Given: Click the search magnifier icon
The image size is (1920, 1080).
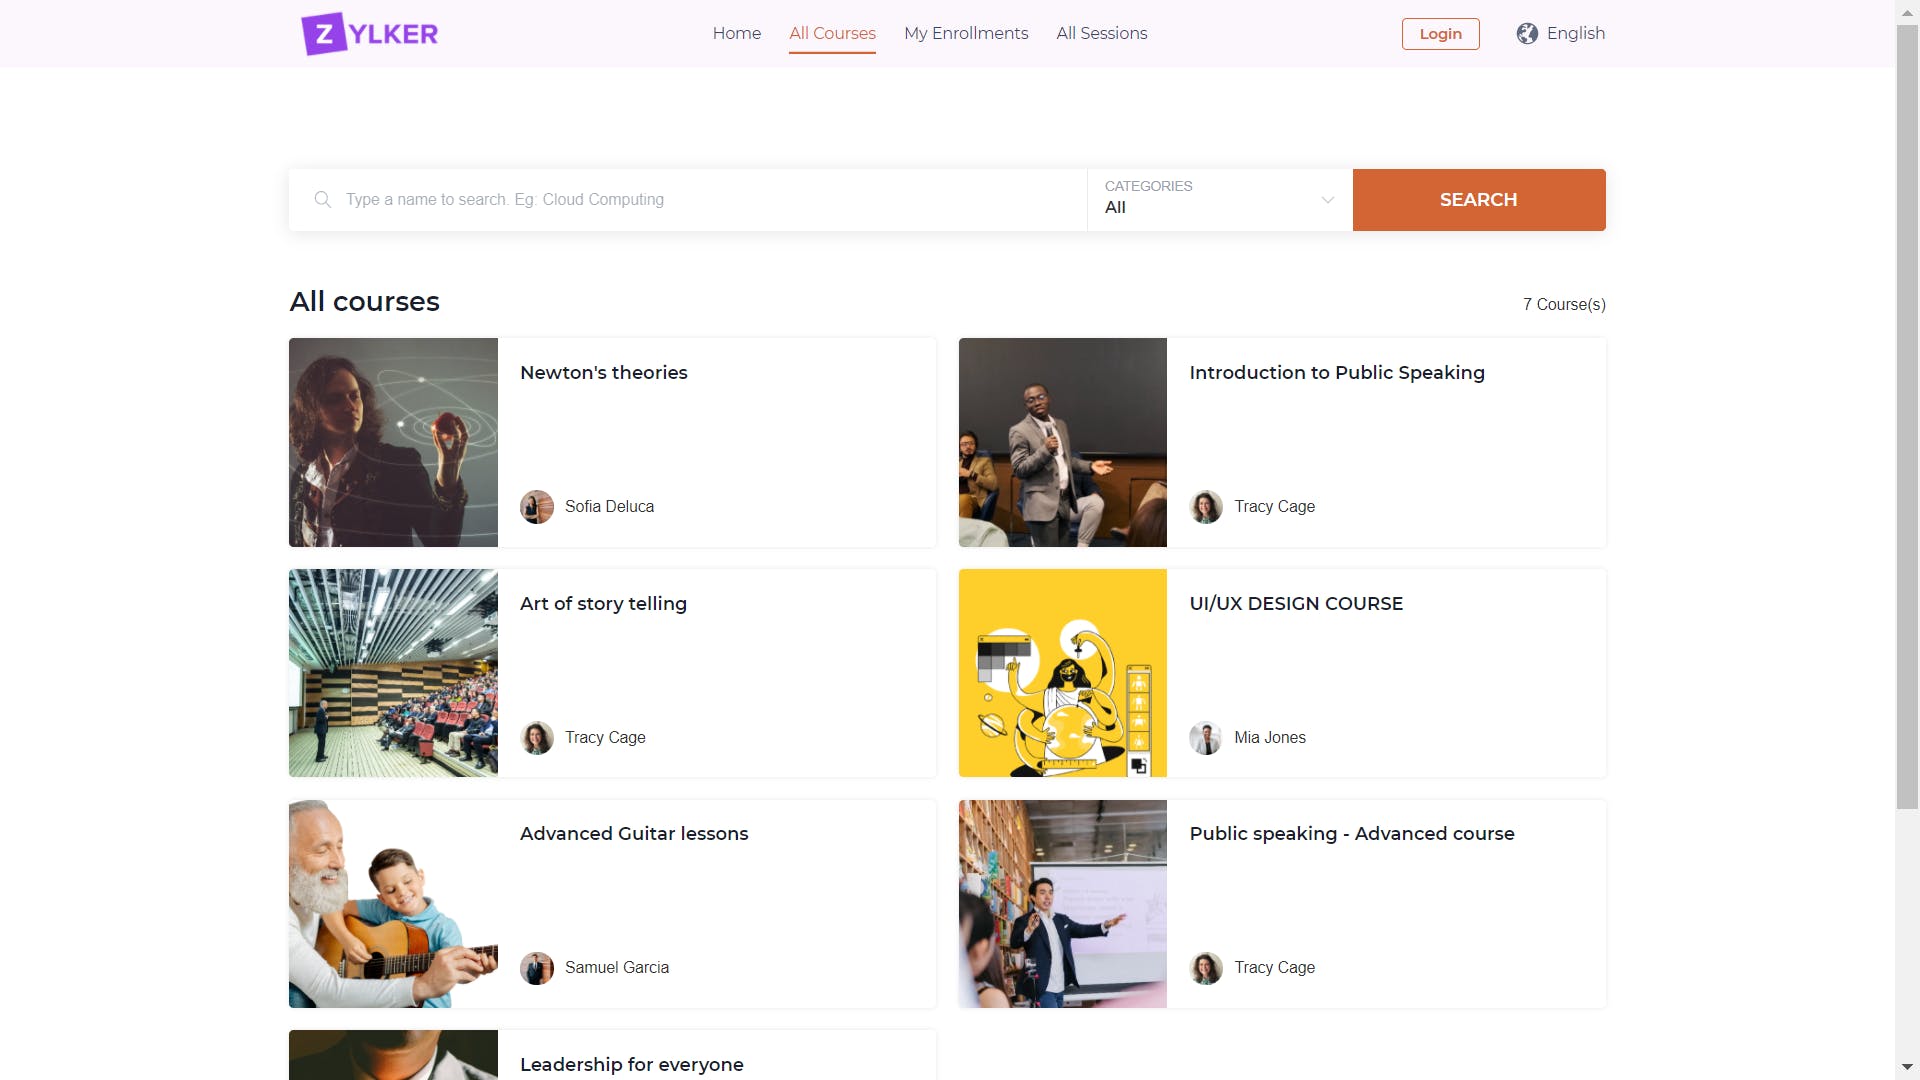Looking at the screenshot, I should tap(322, 200).
